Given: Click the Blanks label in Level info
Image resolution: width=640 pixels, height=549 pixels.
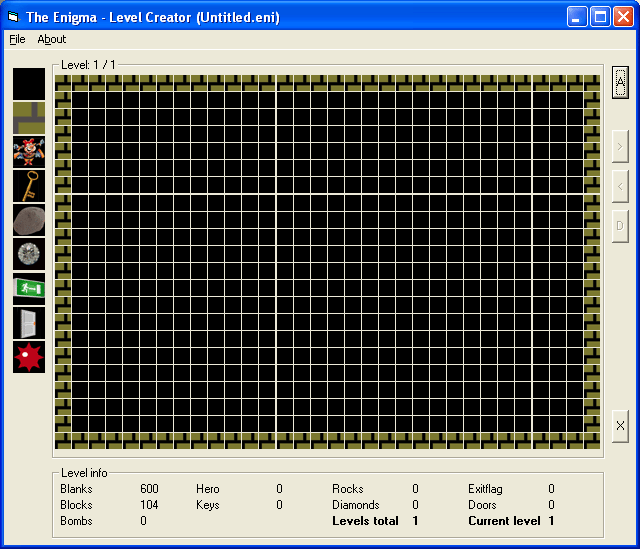Looking at the screenshot, I should point(76,489).
